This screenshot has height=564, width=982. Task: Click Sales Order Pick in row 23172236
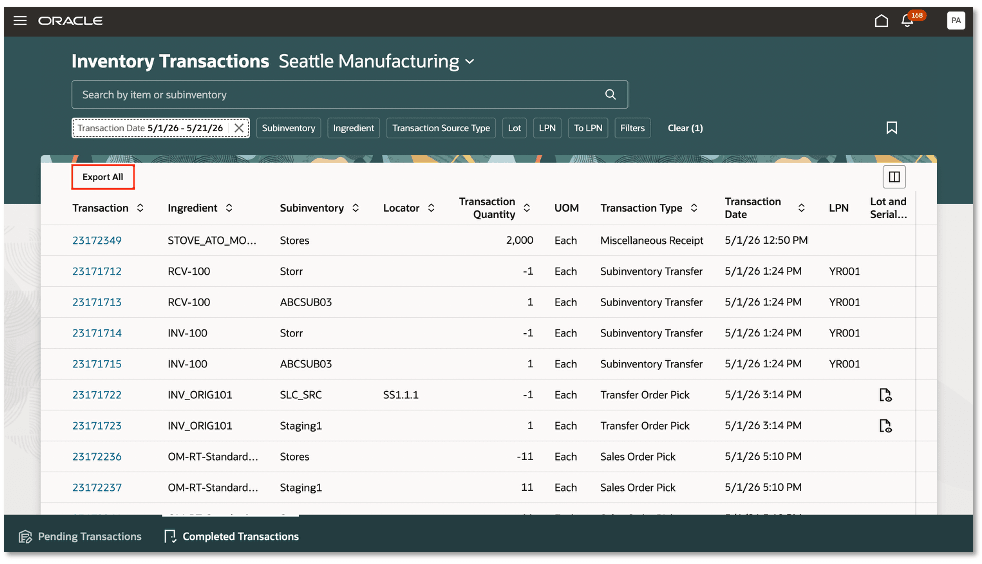click(638, 456)
